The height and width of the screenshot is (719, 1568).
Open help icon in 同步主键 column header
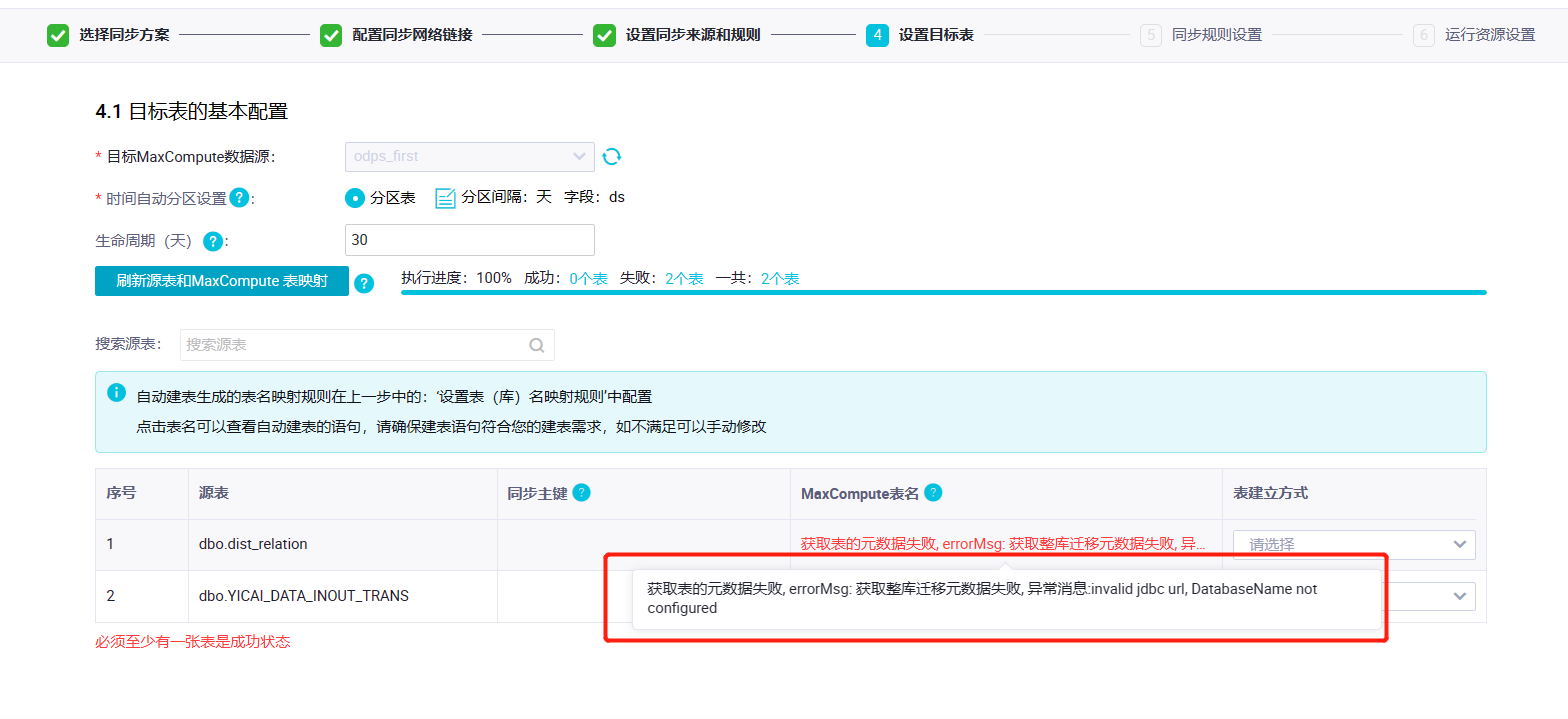pos(581,492)
